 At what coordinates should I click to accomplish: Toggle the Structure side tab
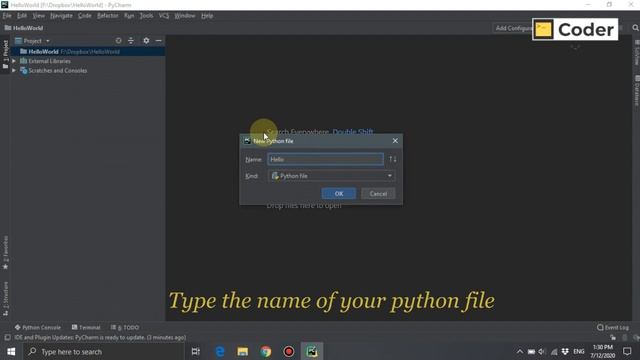point(5,299)
